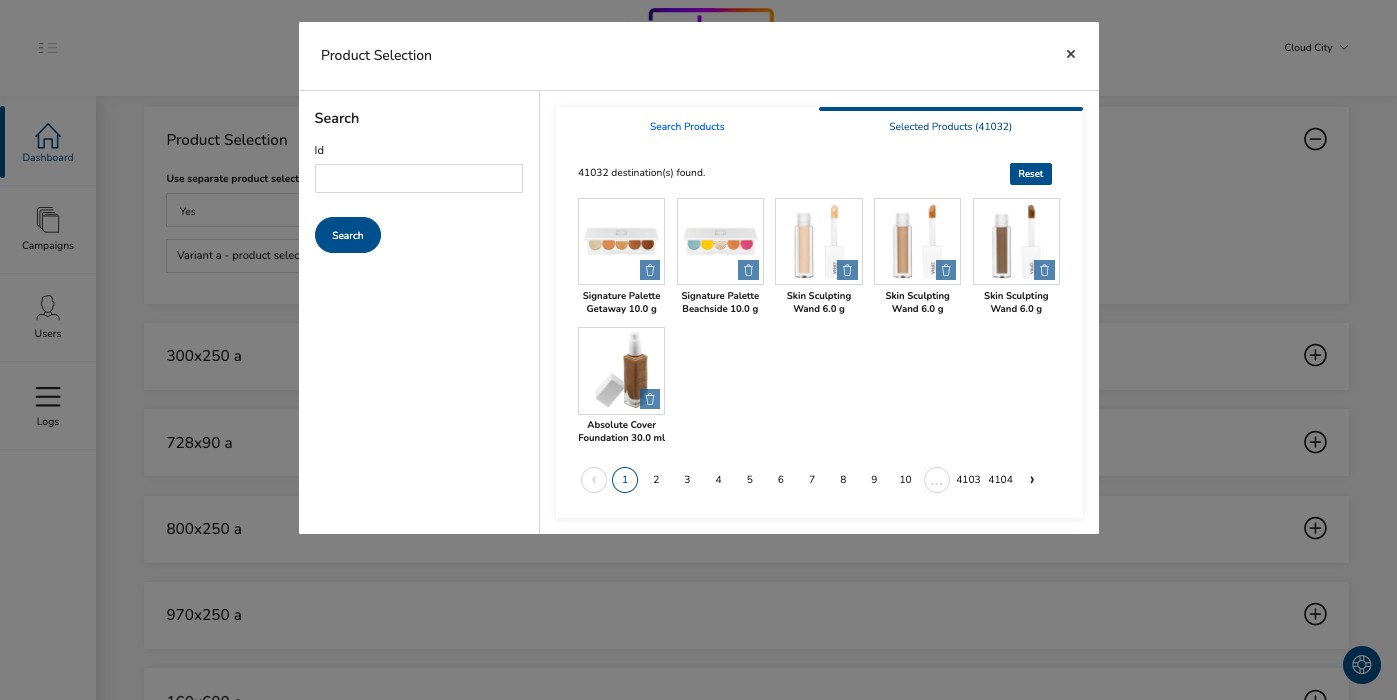Close the Product Selection dialog
Image resolution: width=1397 pixels, height=700 pixels.
pyautogui.click(x=1070, y=54)
